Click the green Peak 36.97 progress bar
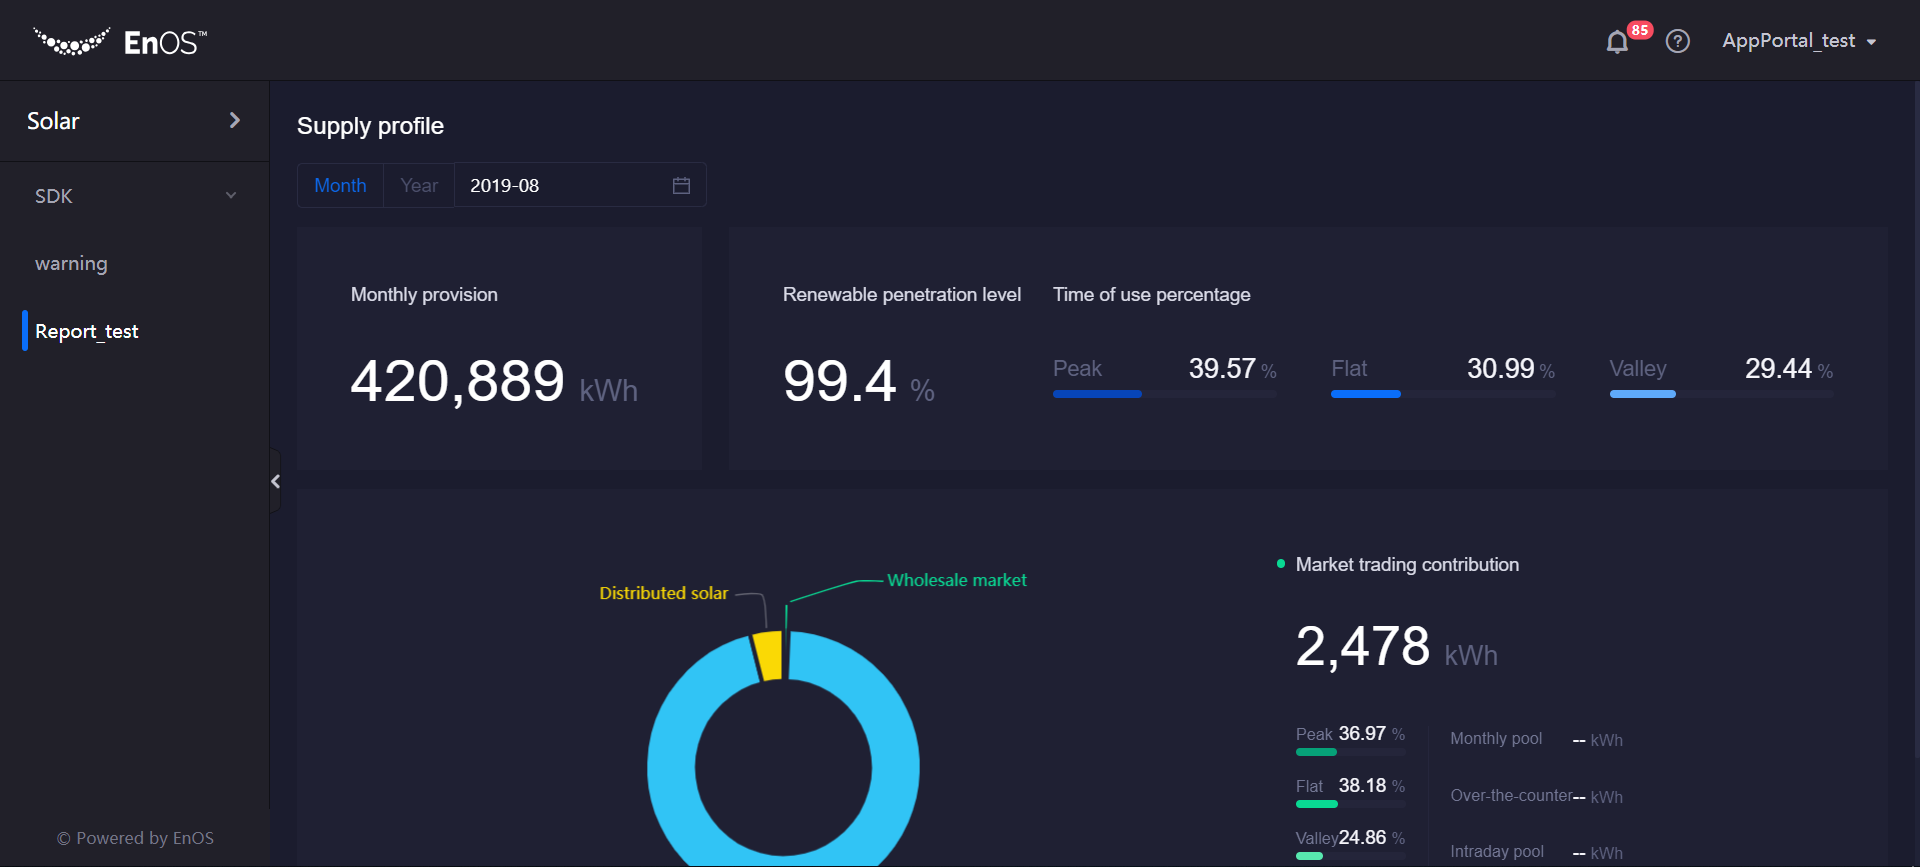Image resolution: width=1920 pixels, height=867 pixels. click(1350, 752)
